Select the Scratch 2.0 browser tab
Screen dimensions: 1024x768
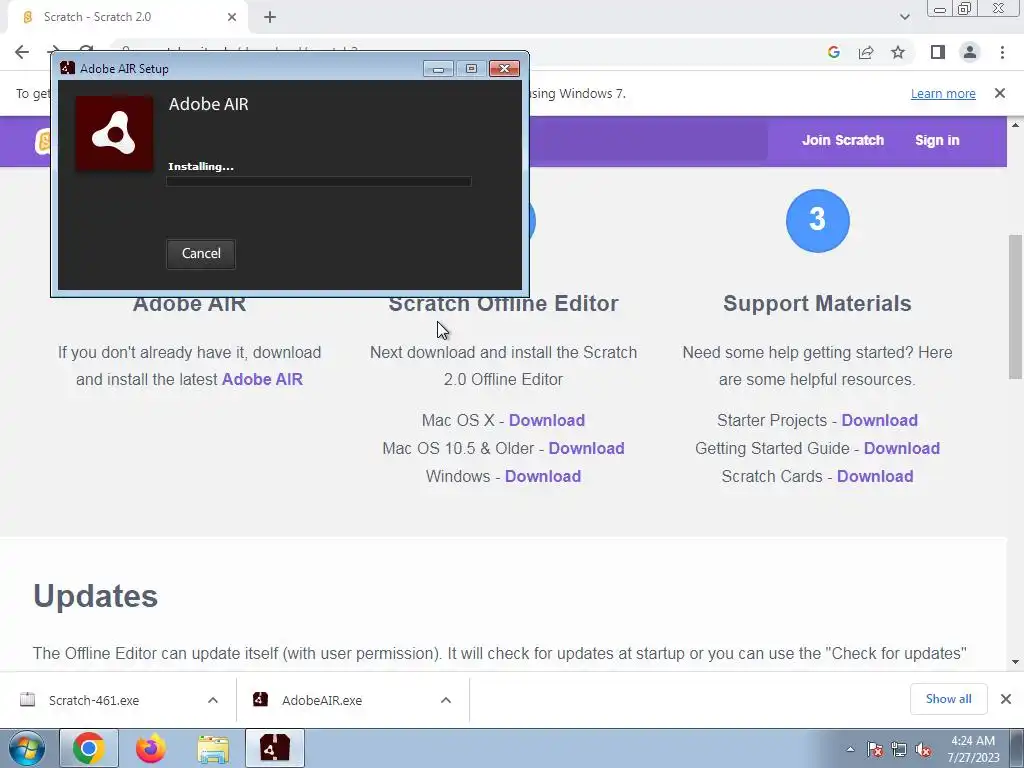[128, 17]
